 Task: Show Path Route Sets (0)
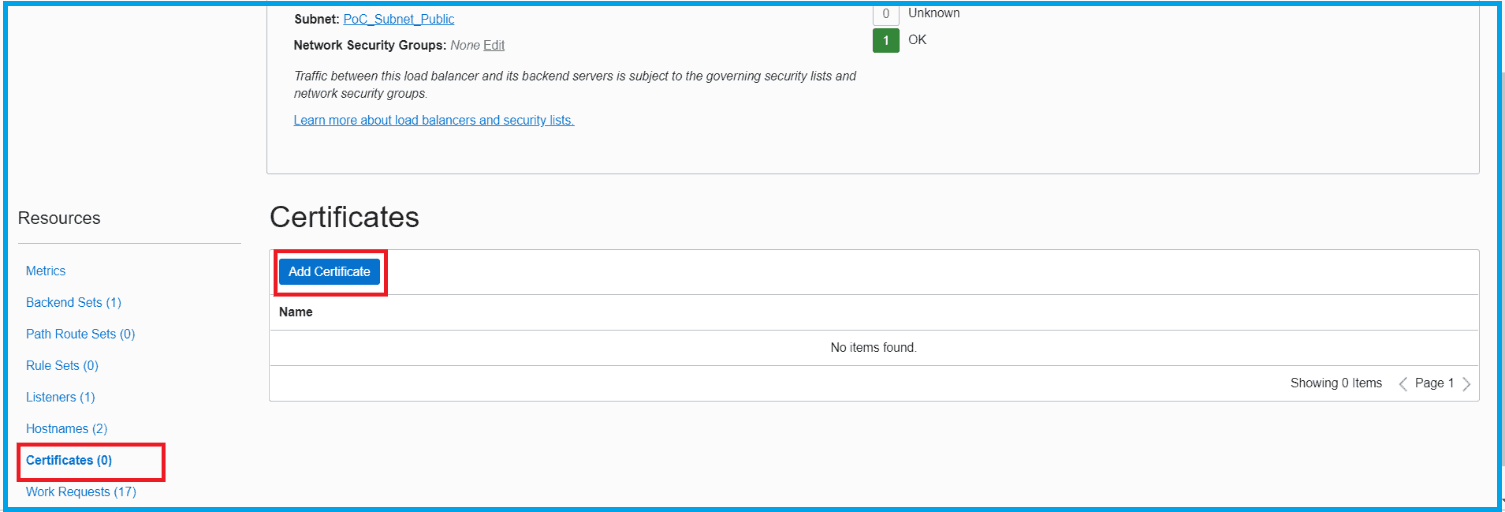tap(80, 334)
